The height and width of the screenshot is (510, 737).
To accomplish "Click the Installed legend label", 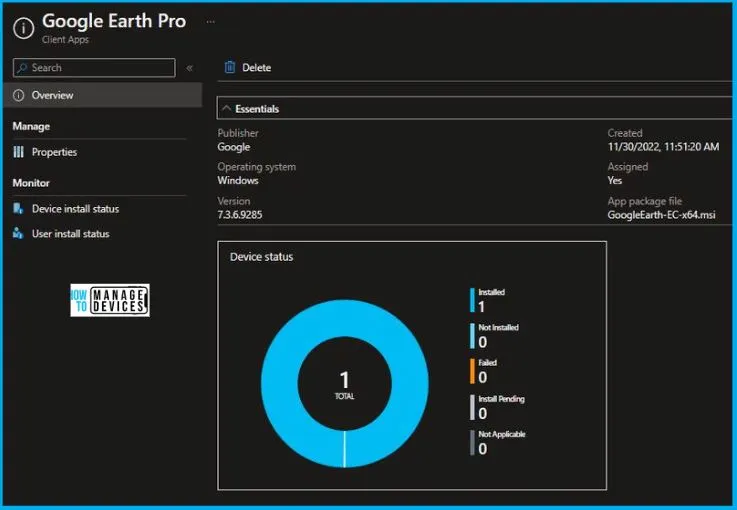I will 491,292.
